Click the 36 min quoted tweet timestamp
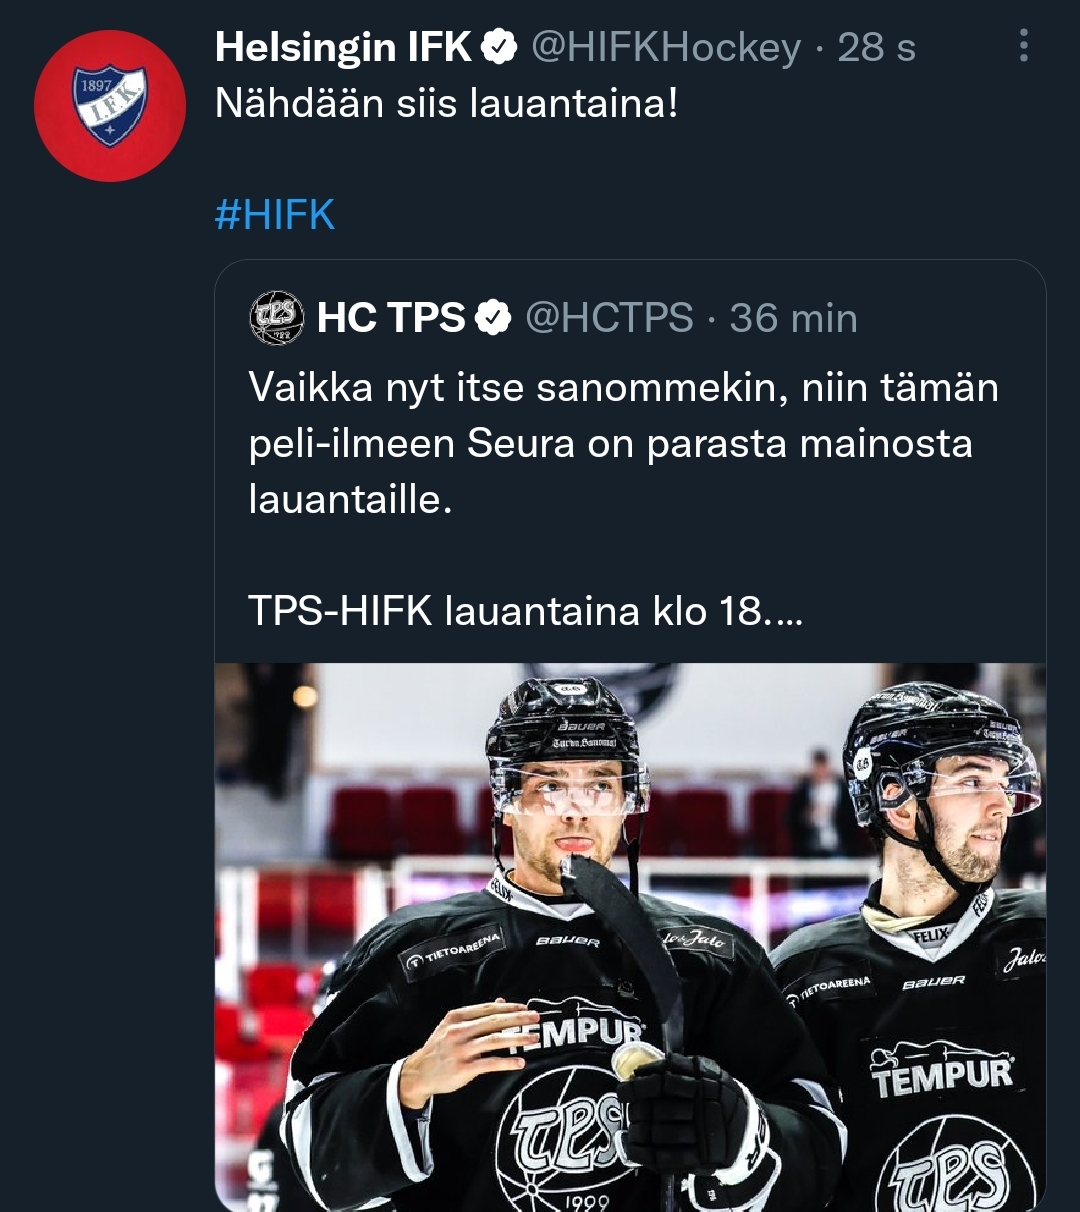Viewport: 1080px width, 1212px height. click(793, 318)
